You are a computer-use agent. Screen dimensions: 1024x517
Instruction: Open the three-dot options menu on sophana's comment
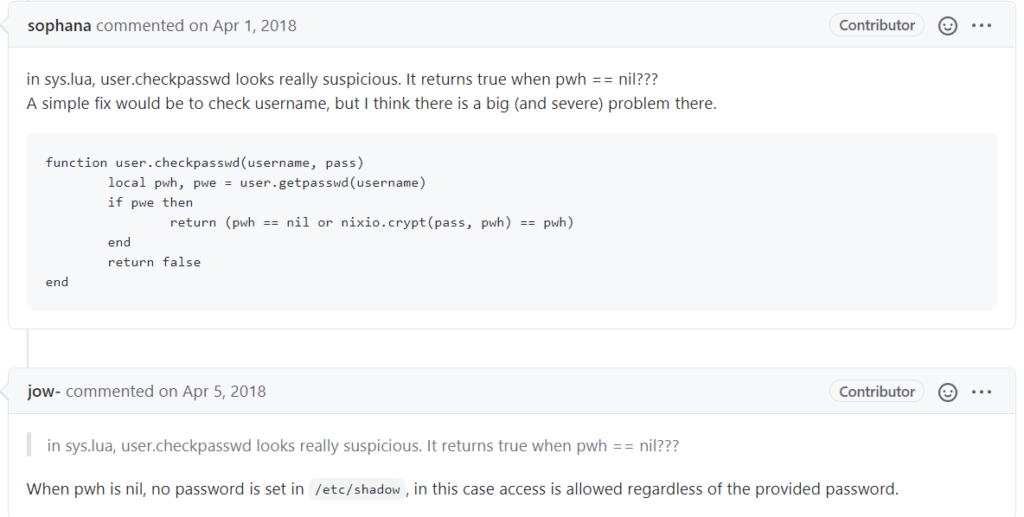click(982, 25)
